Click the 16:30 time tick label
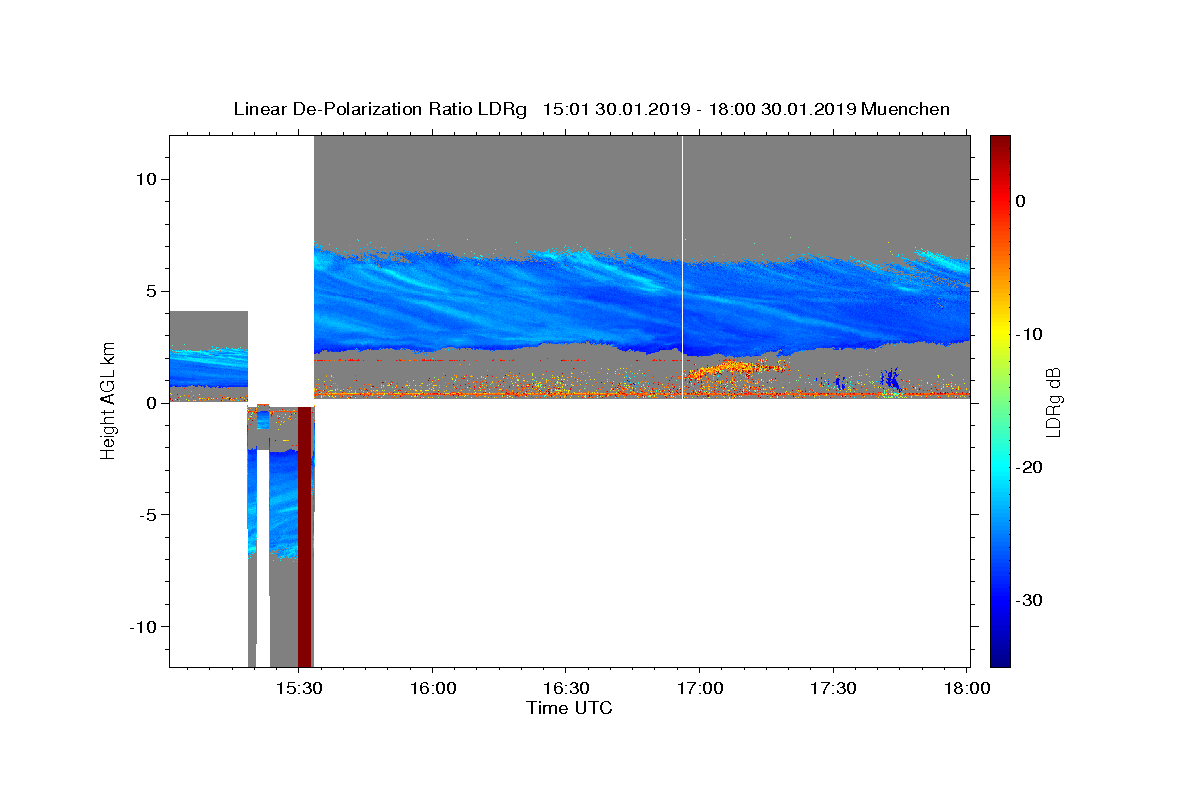The height and width of the screenshot is (800, 1200). 565,689
